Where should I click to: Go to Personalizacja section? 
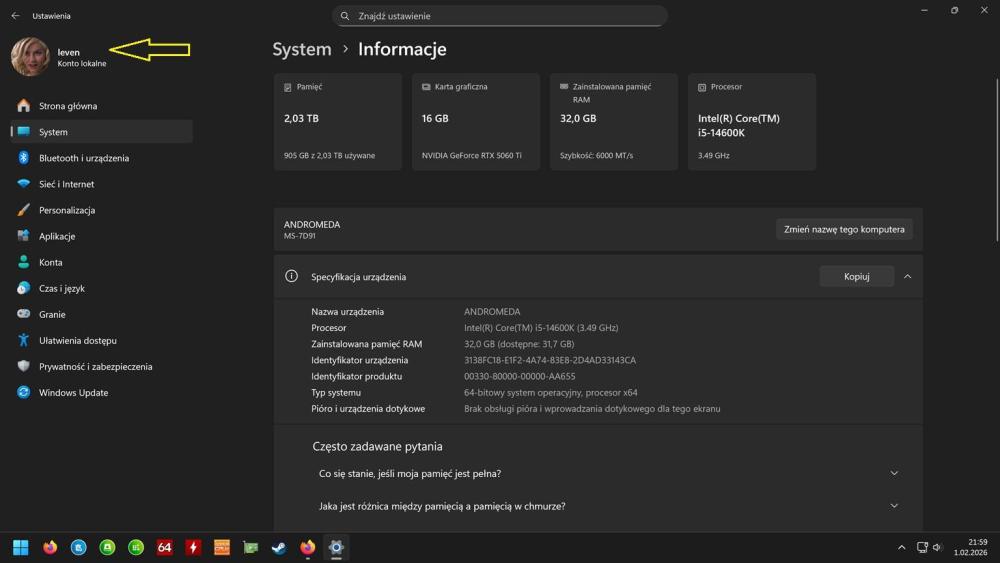coord(67,210)
